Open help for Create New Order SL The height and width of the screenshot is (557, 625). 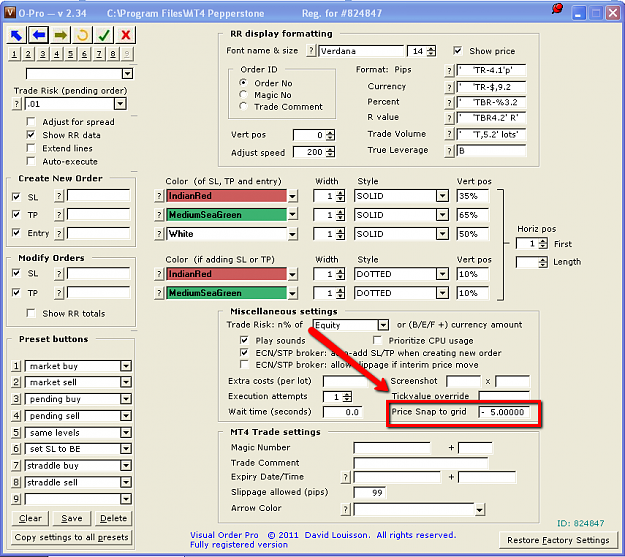(59, 196)
